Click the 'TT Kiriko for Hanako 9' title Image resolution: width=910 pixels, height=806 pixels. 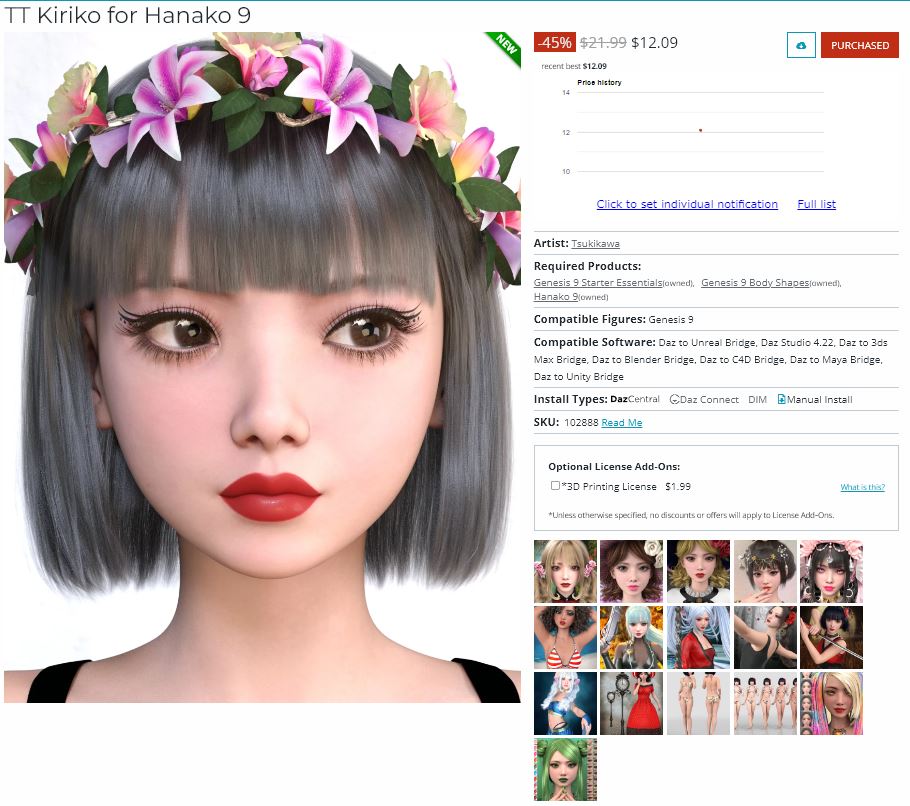coord(128,15)
